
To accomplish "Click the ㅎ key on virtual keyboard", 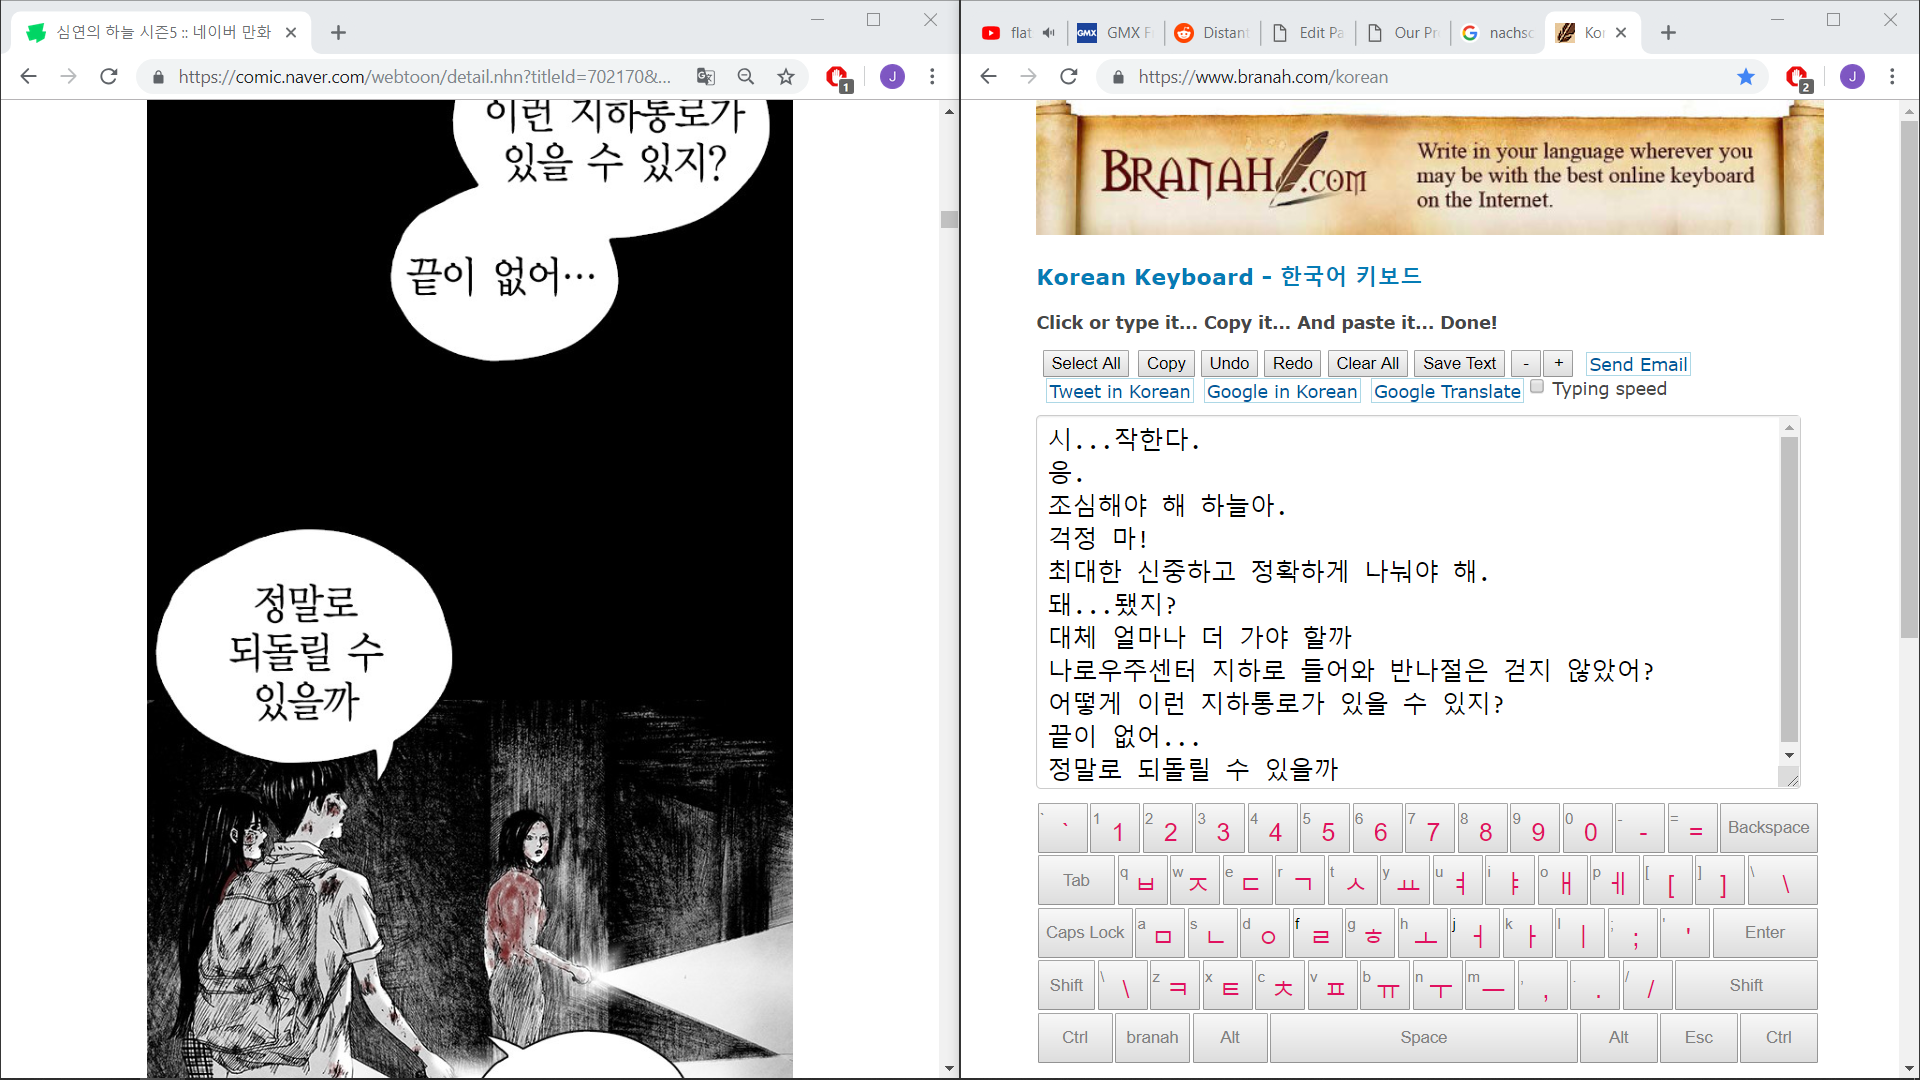I will coord(1369,933).
